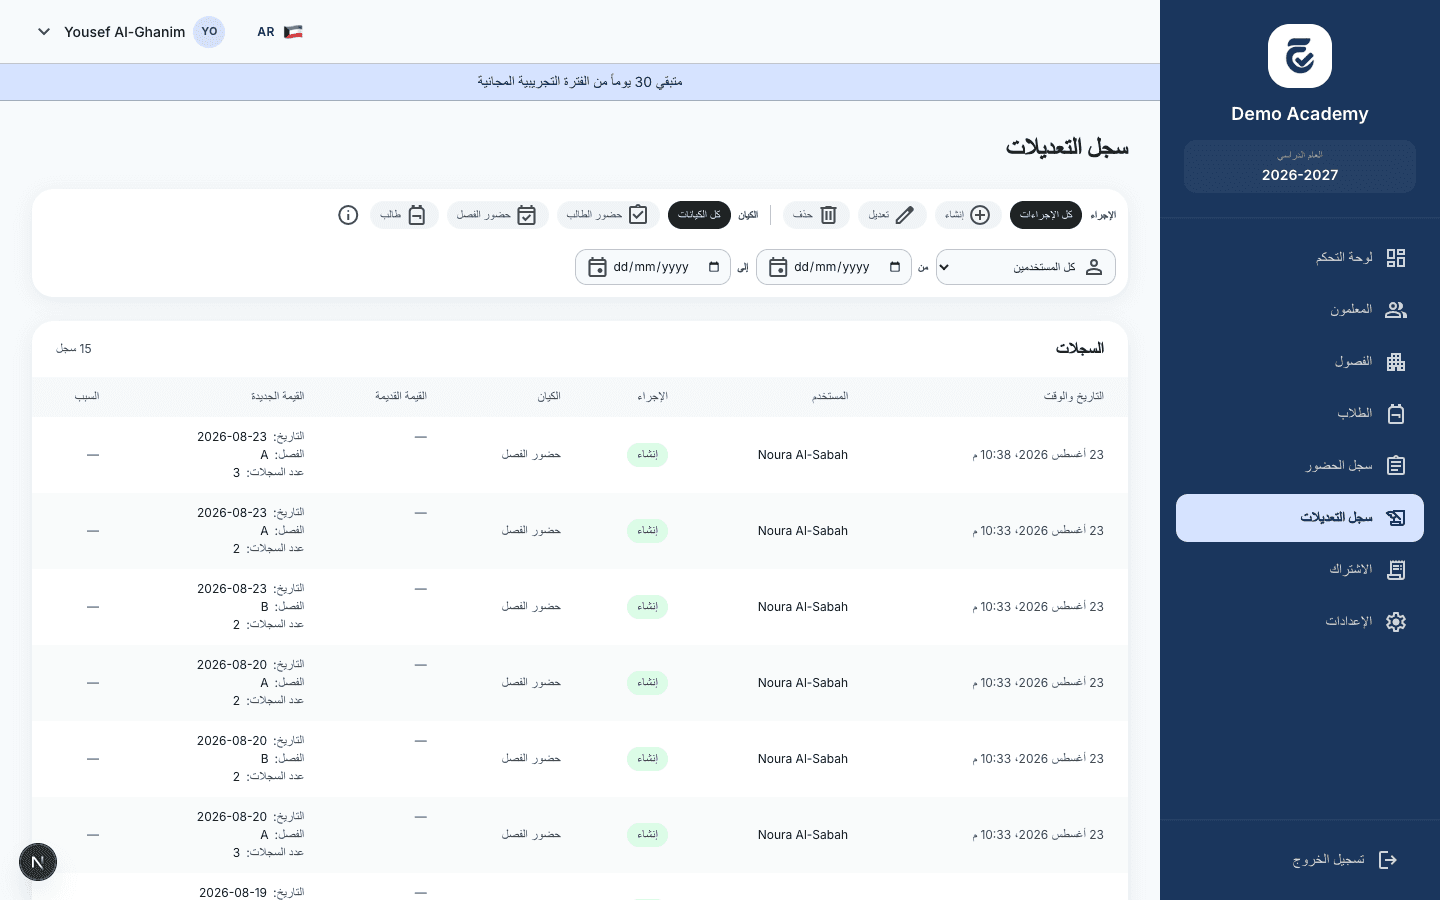Click the Demo Academy logo
This screenshot has width=1440, height=900.
coord(1300,56)
